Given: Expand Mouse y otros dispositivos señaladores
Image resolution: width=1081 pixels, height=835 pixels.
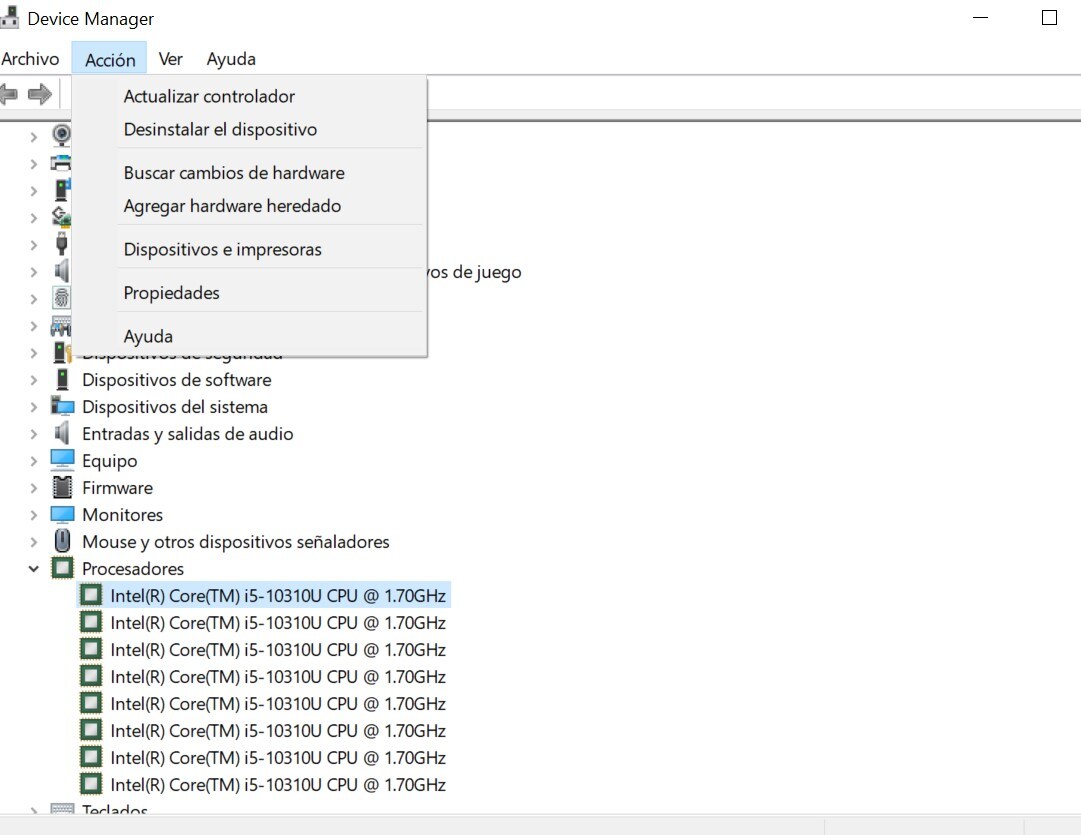Looking at the screenshot, I should (x=33, y=542).
